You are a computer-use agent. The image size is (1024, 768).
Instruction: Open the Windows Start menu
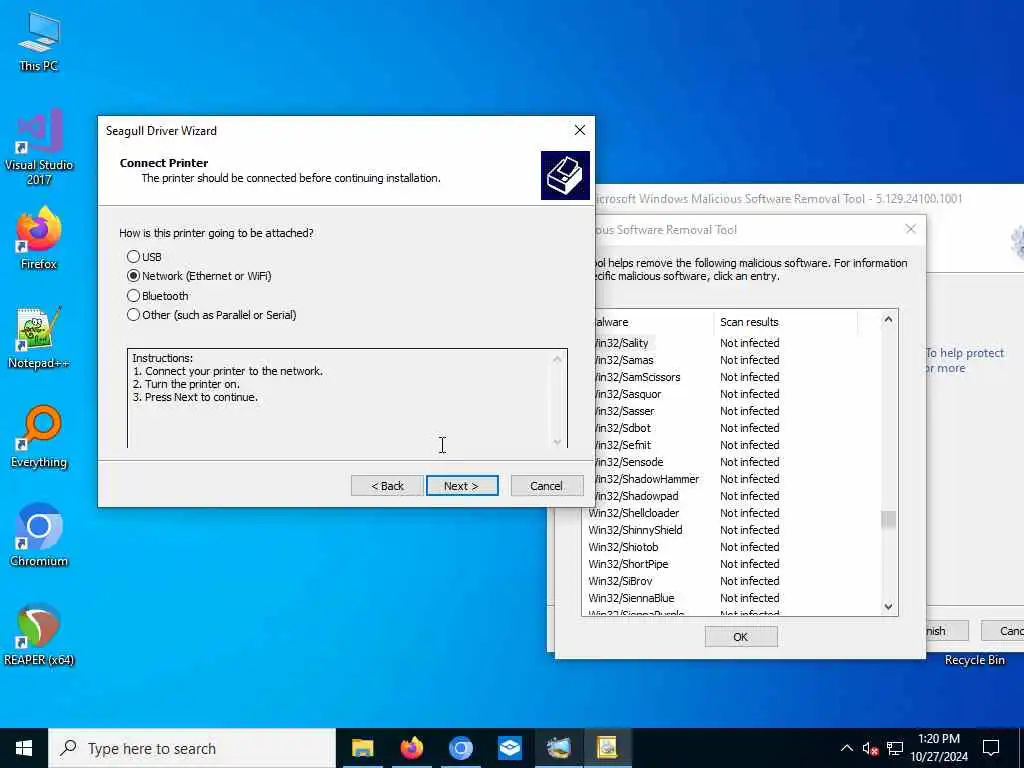tap(24, 748)
